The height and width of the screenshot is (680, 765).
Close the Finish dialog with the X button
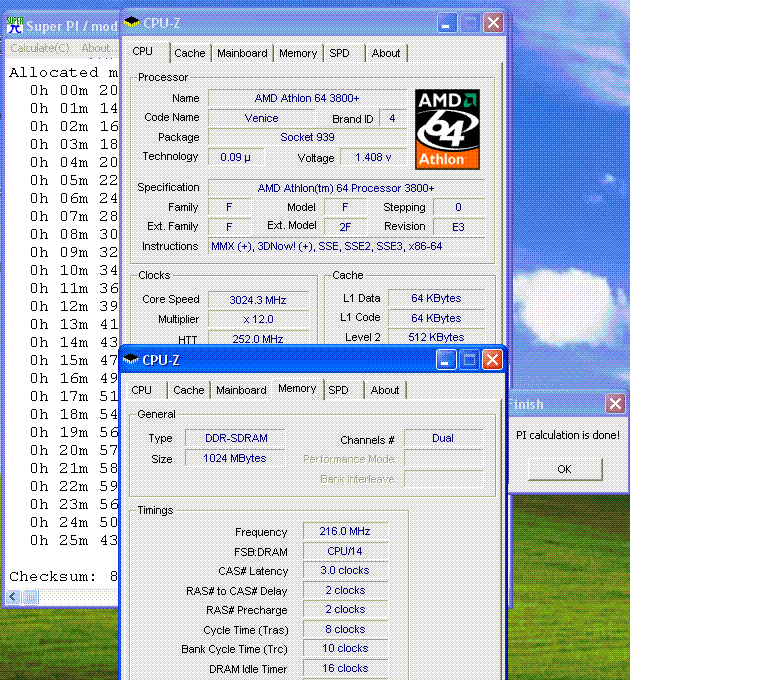tap(615, 403)
